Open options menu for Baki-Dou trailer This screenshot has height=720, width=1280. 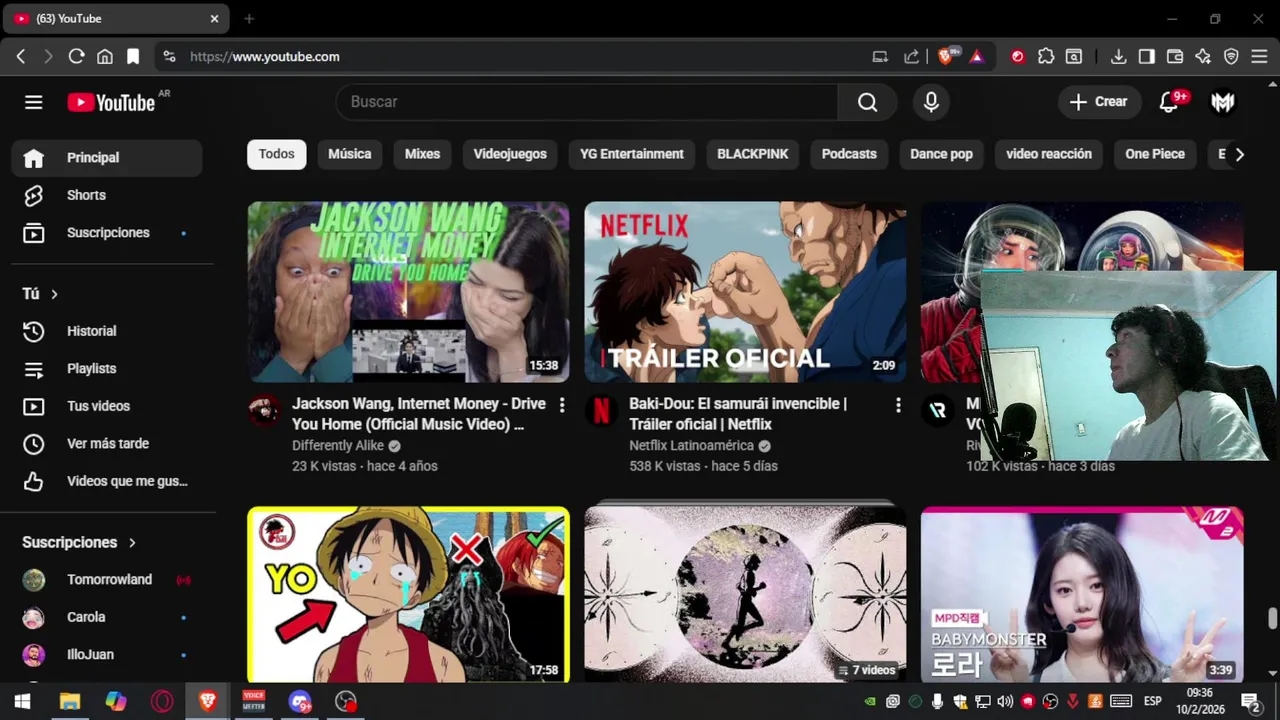pos(898,405)
